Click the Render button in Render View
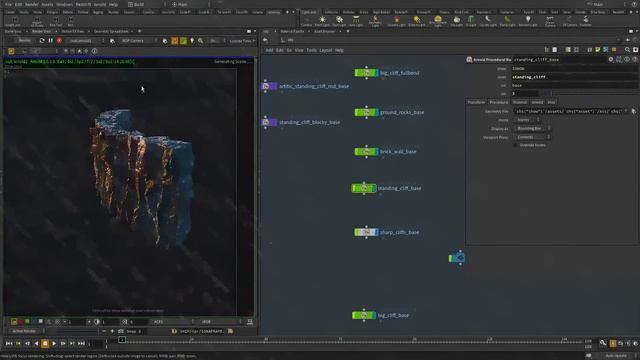The image size is (640, 360). point(25,41)
